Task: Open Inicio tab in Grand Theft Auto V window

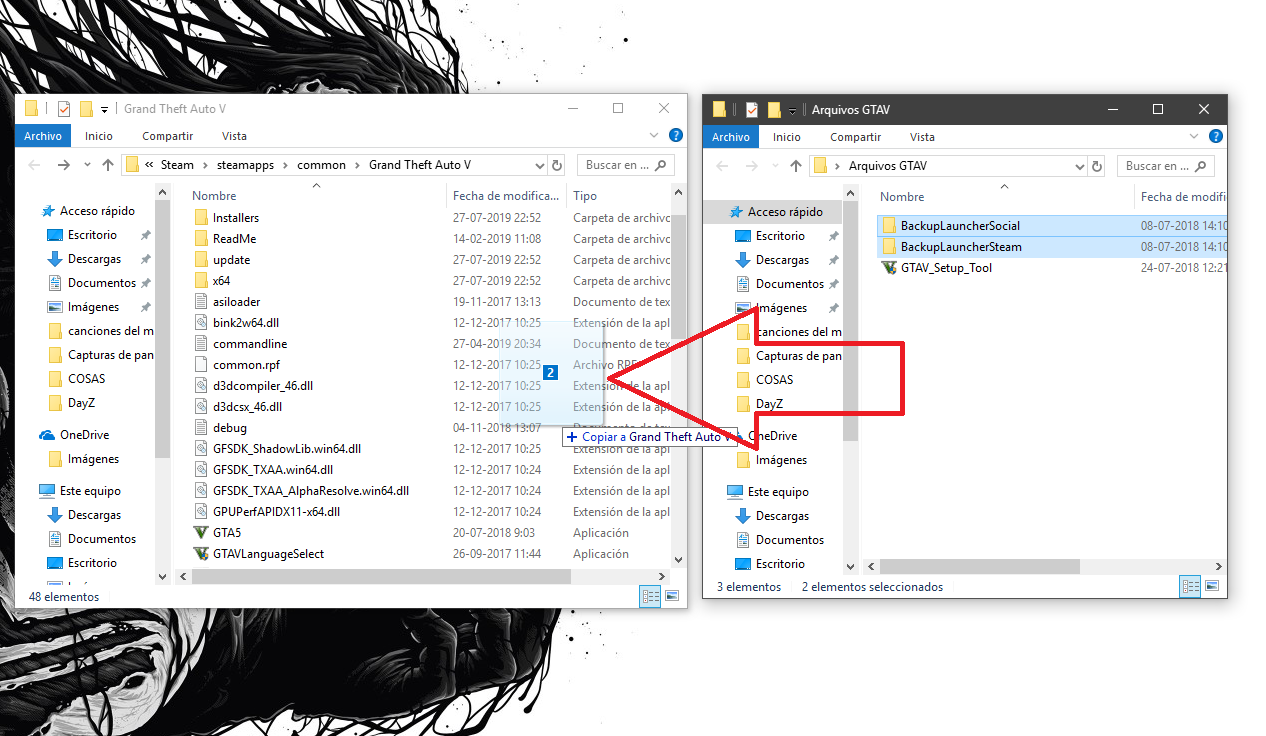Action: [x=99, y=136]
